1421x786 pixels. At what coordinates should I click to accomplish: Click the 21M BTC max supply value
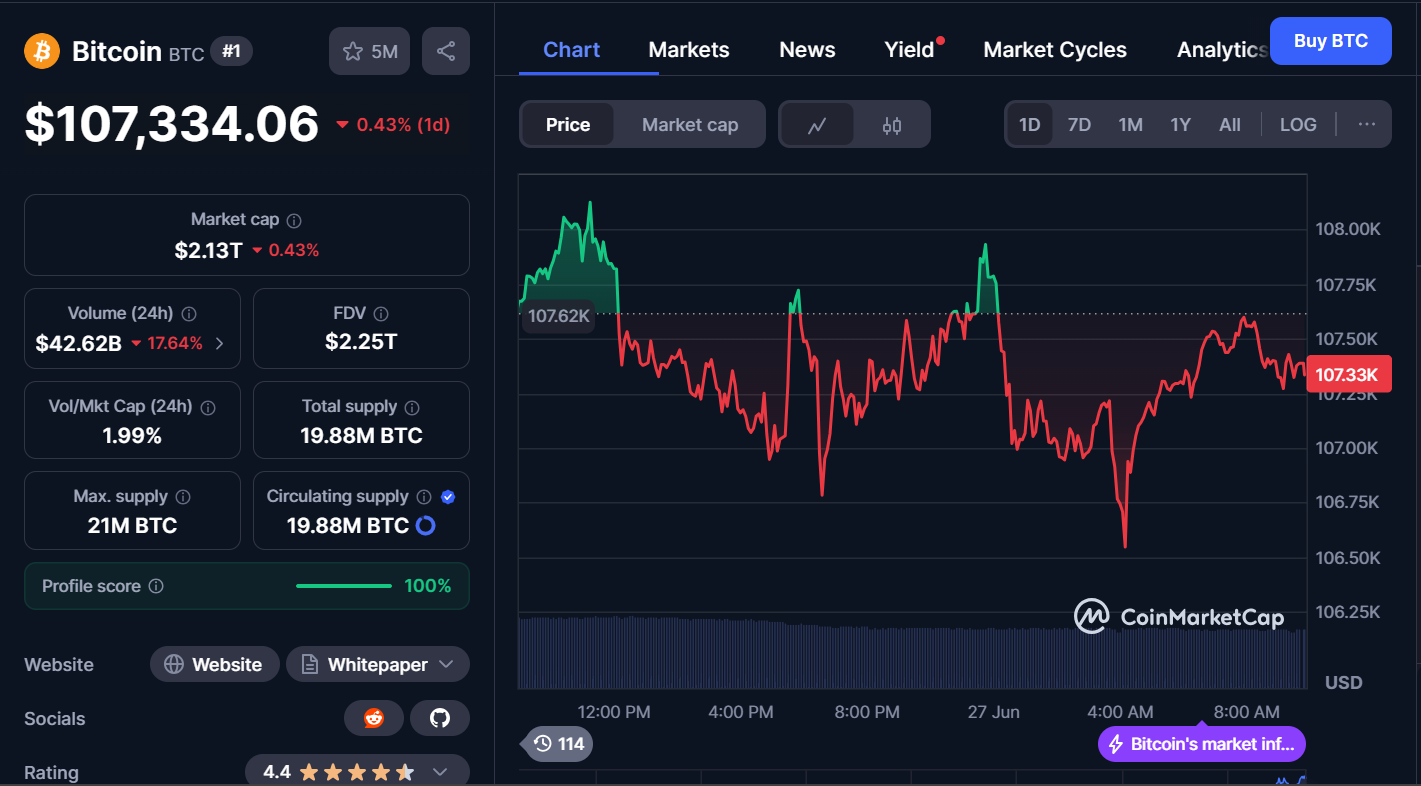(x=132, y=525)
